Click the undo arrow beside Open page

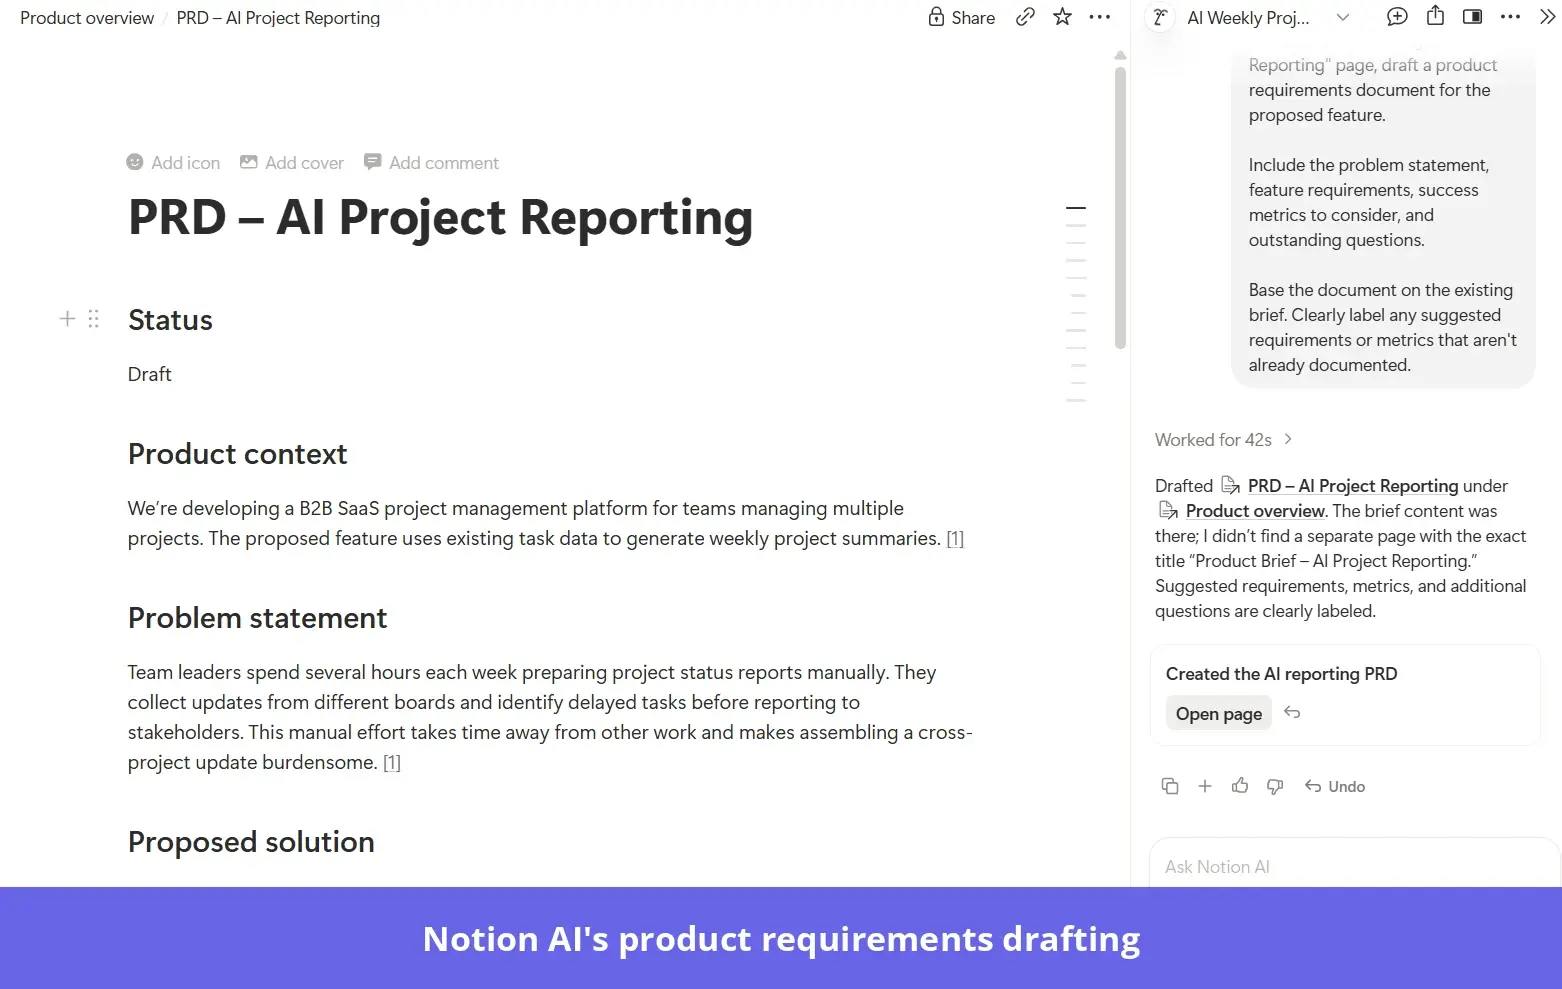(1292, 713)
